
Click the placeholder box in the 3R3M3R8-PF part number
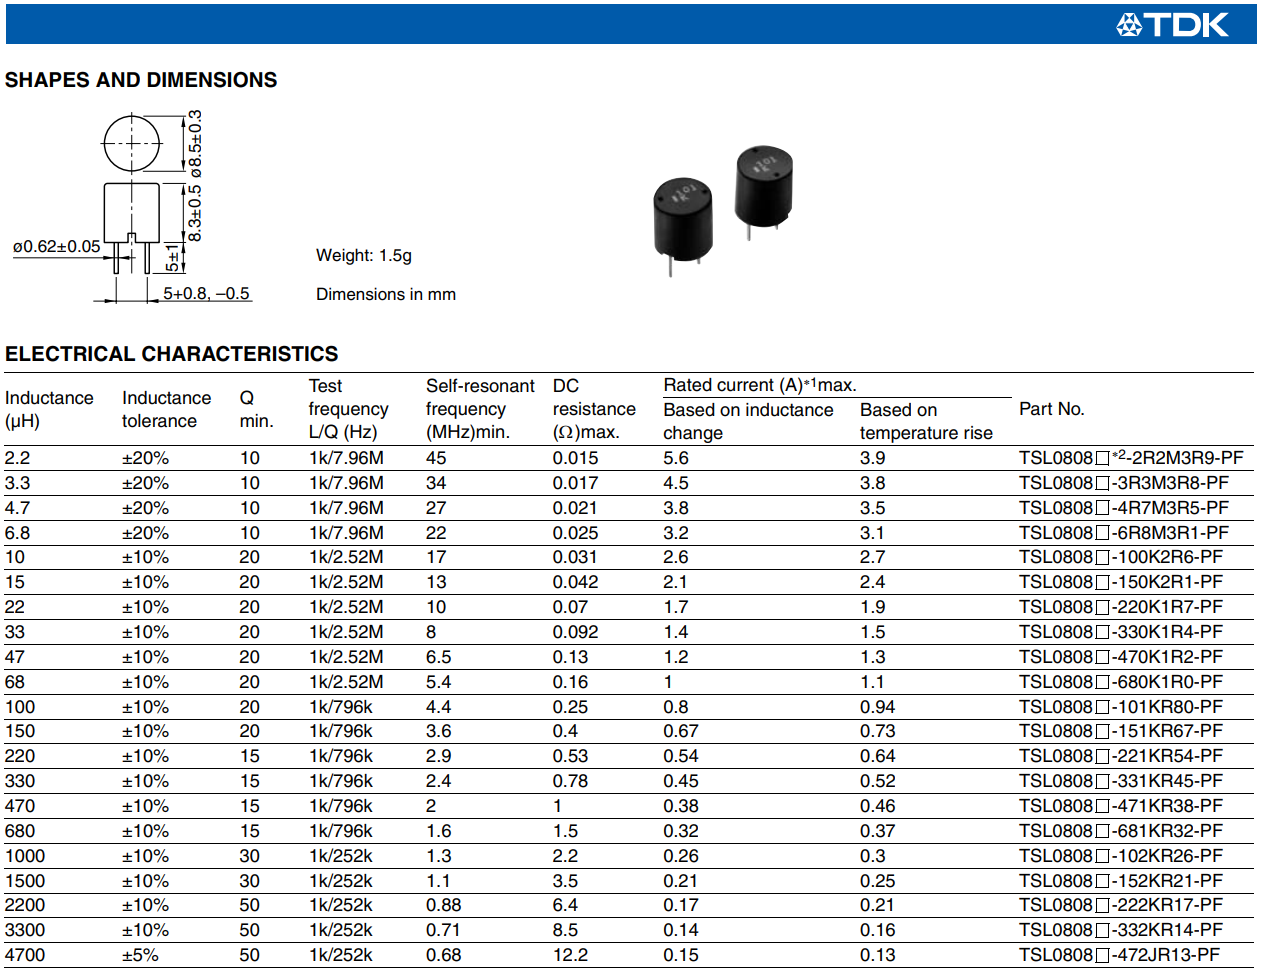[x=1102, y=484]
